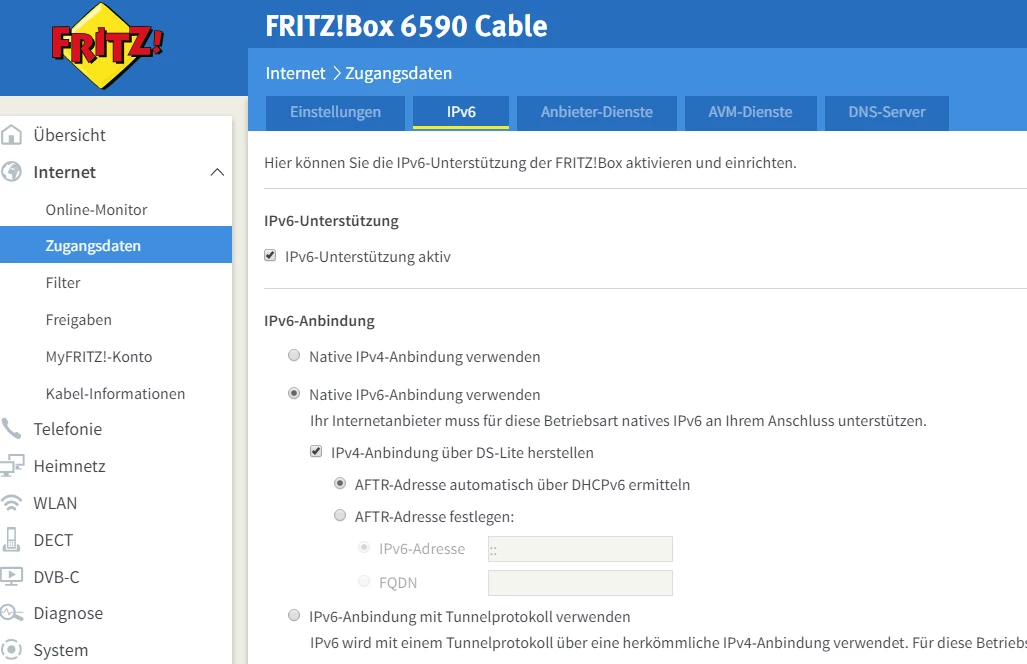
Task: Click the Diagnose icon in sidebar
Action: (12, 613)
